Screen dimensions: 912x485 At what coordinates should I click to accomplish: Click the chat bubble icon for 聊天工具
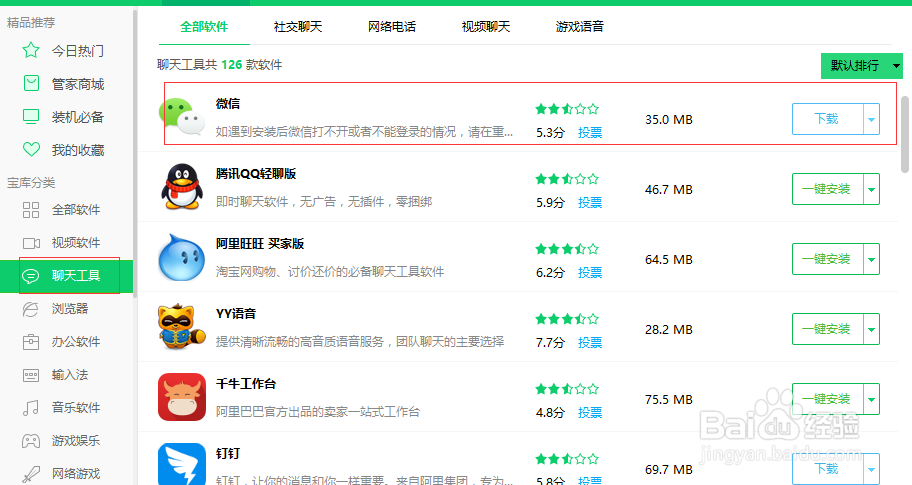pos(31,276)
